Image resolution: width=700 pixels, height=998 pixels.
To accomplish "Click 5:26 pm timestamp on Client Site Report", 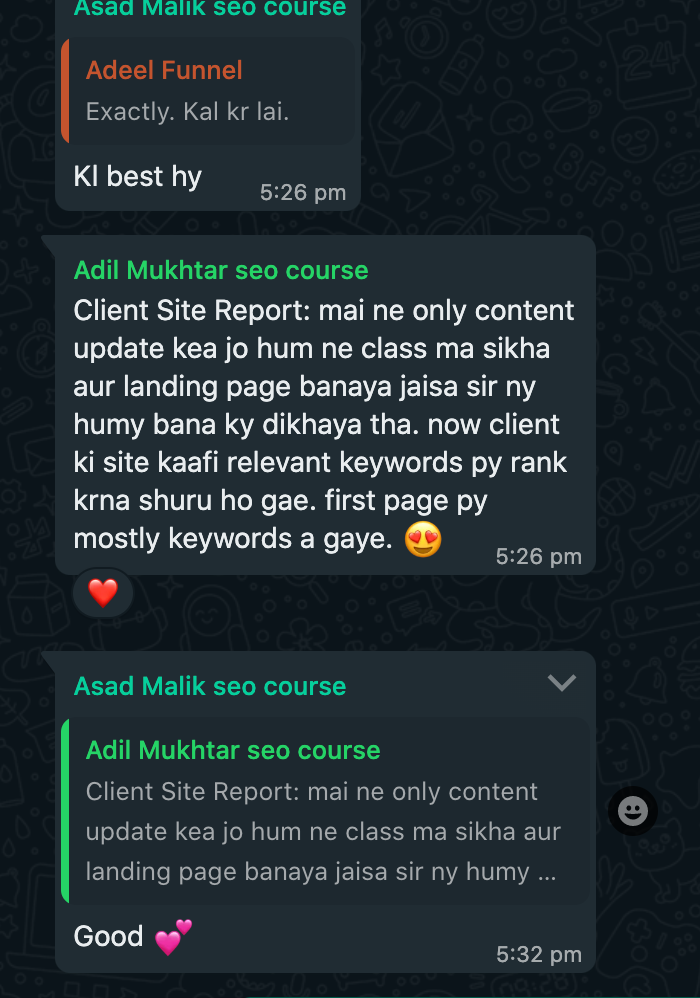I will point(538,556).
